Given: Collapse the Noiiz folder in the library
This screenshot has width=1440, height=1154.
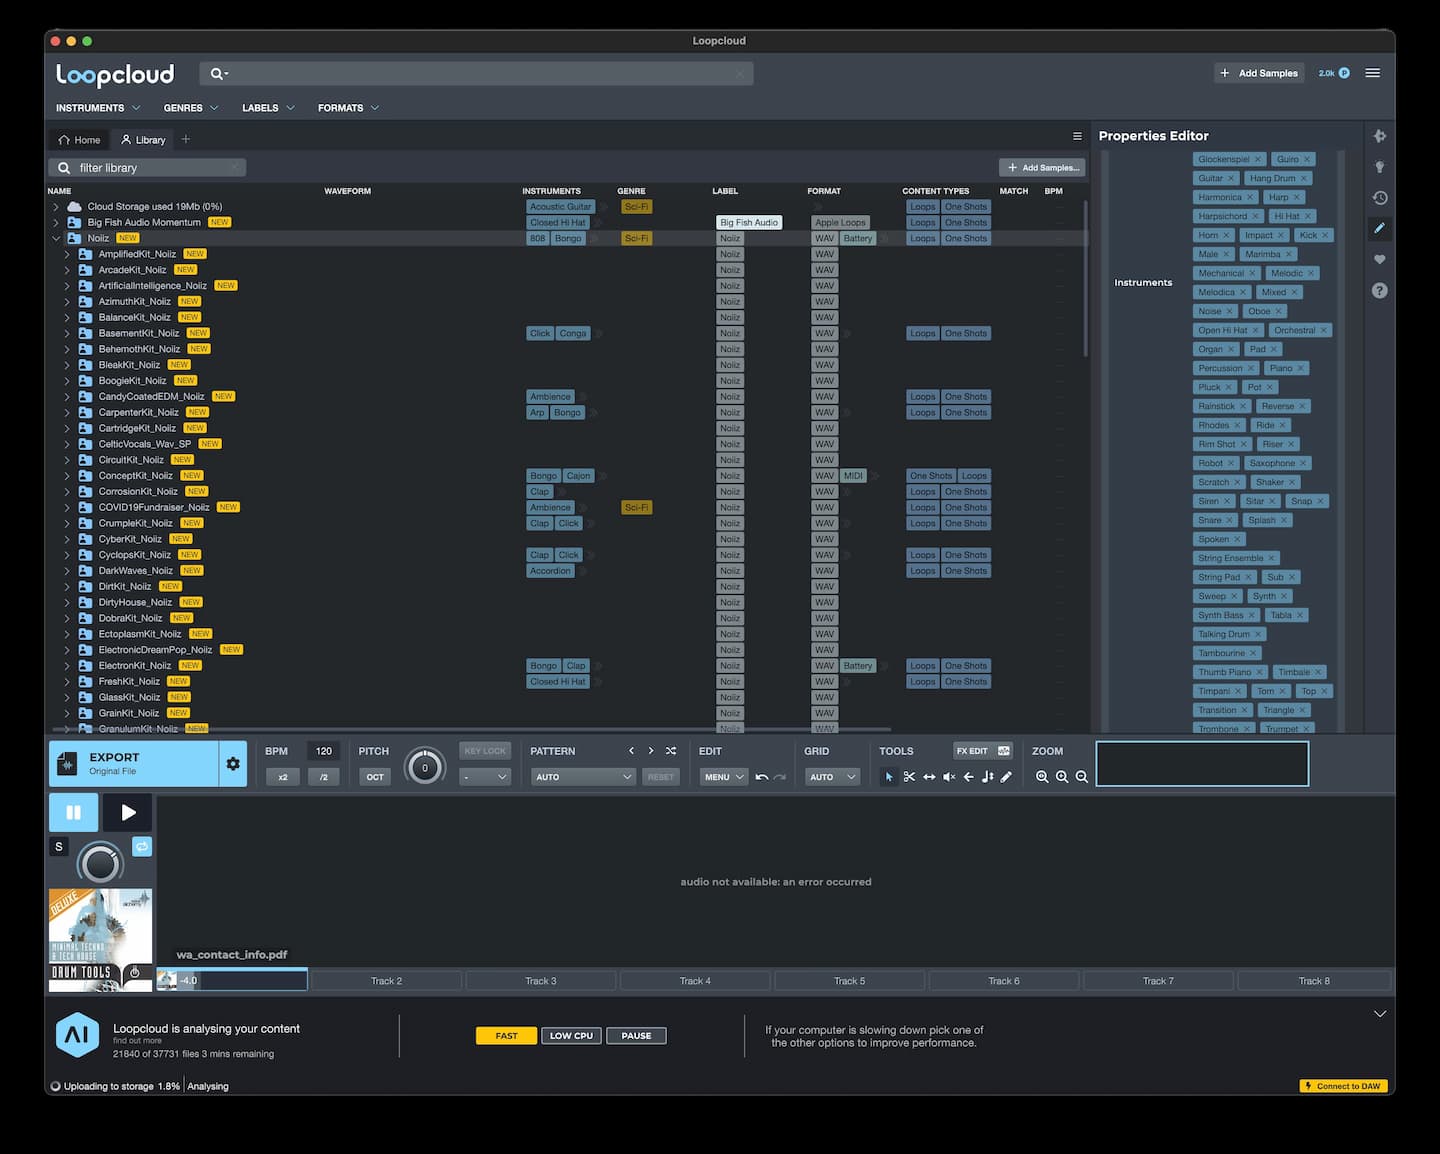Looking at the screenshot, I should (x=57, y=238).
